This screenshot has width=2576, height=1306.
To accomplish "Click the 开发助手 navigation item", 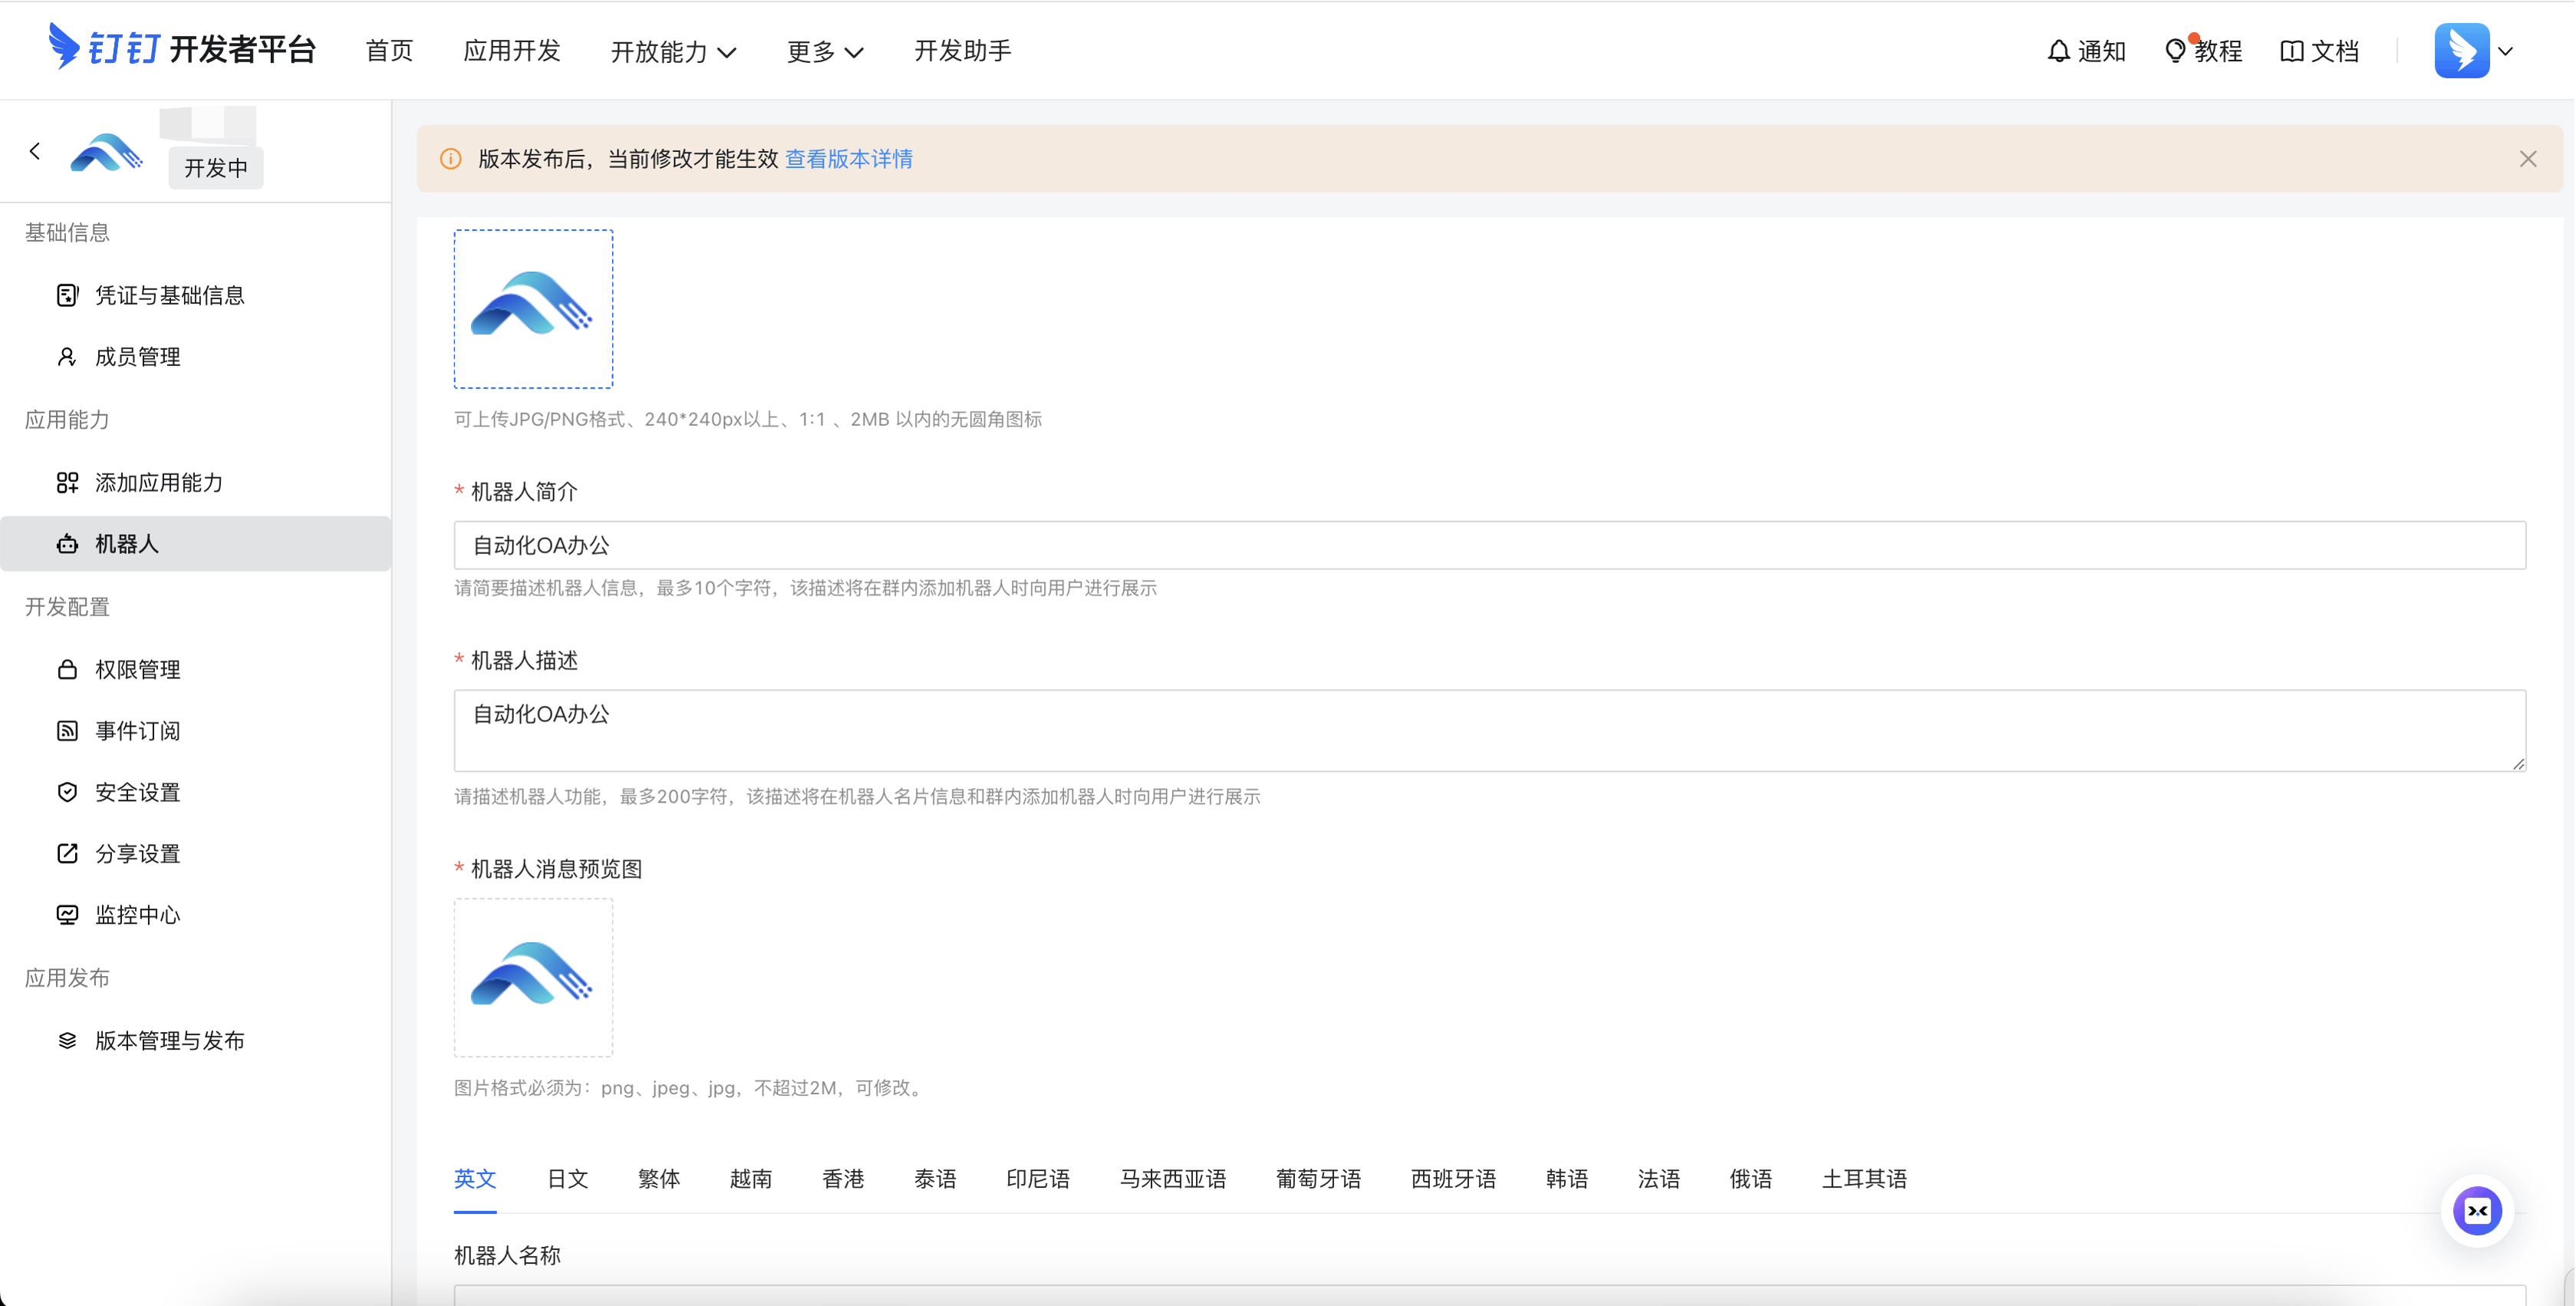I will (963, 51).
